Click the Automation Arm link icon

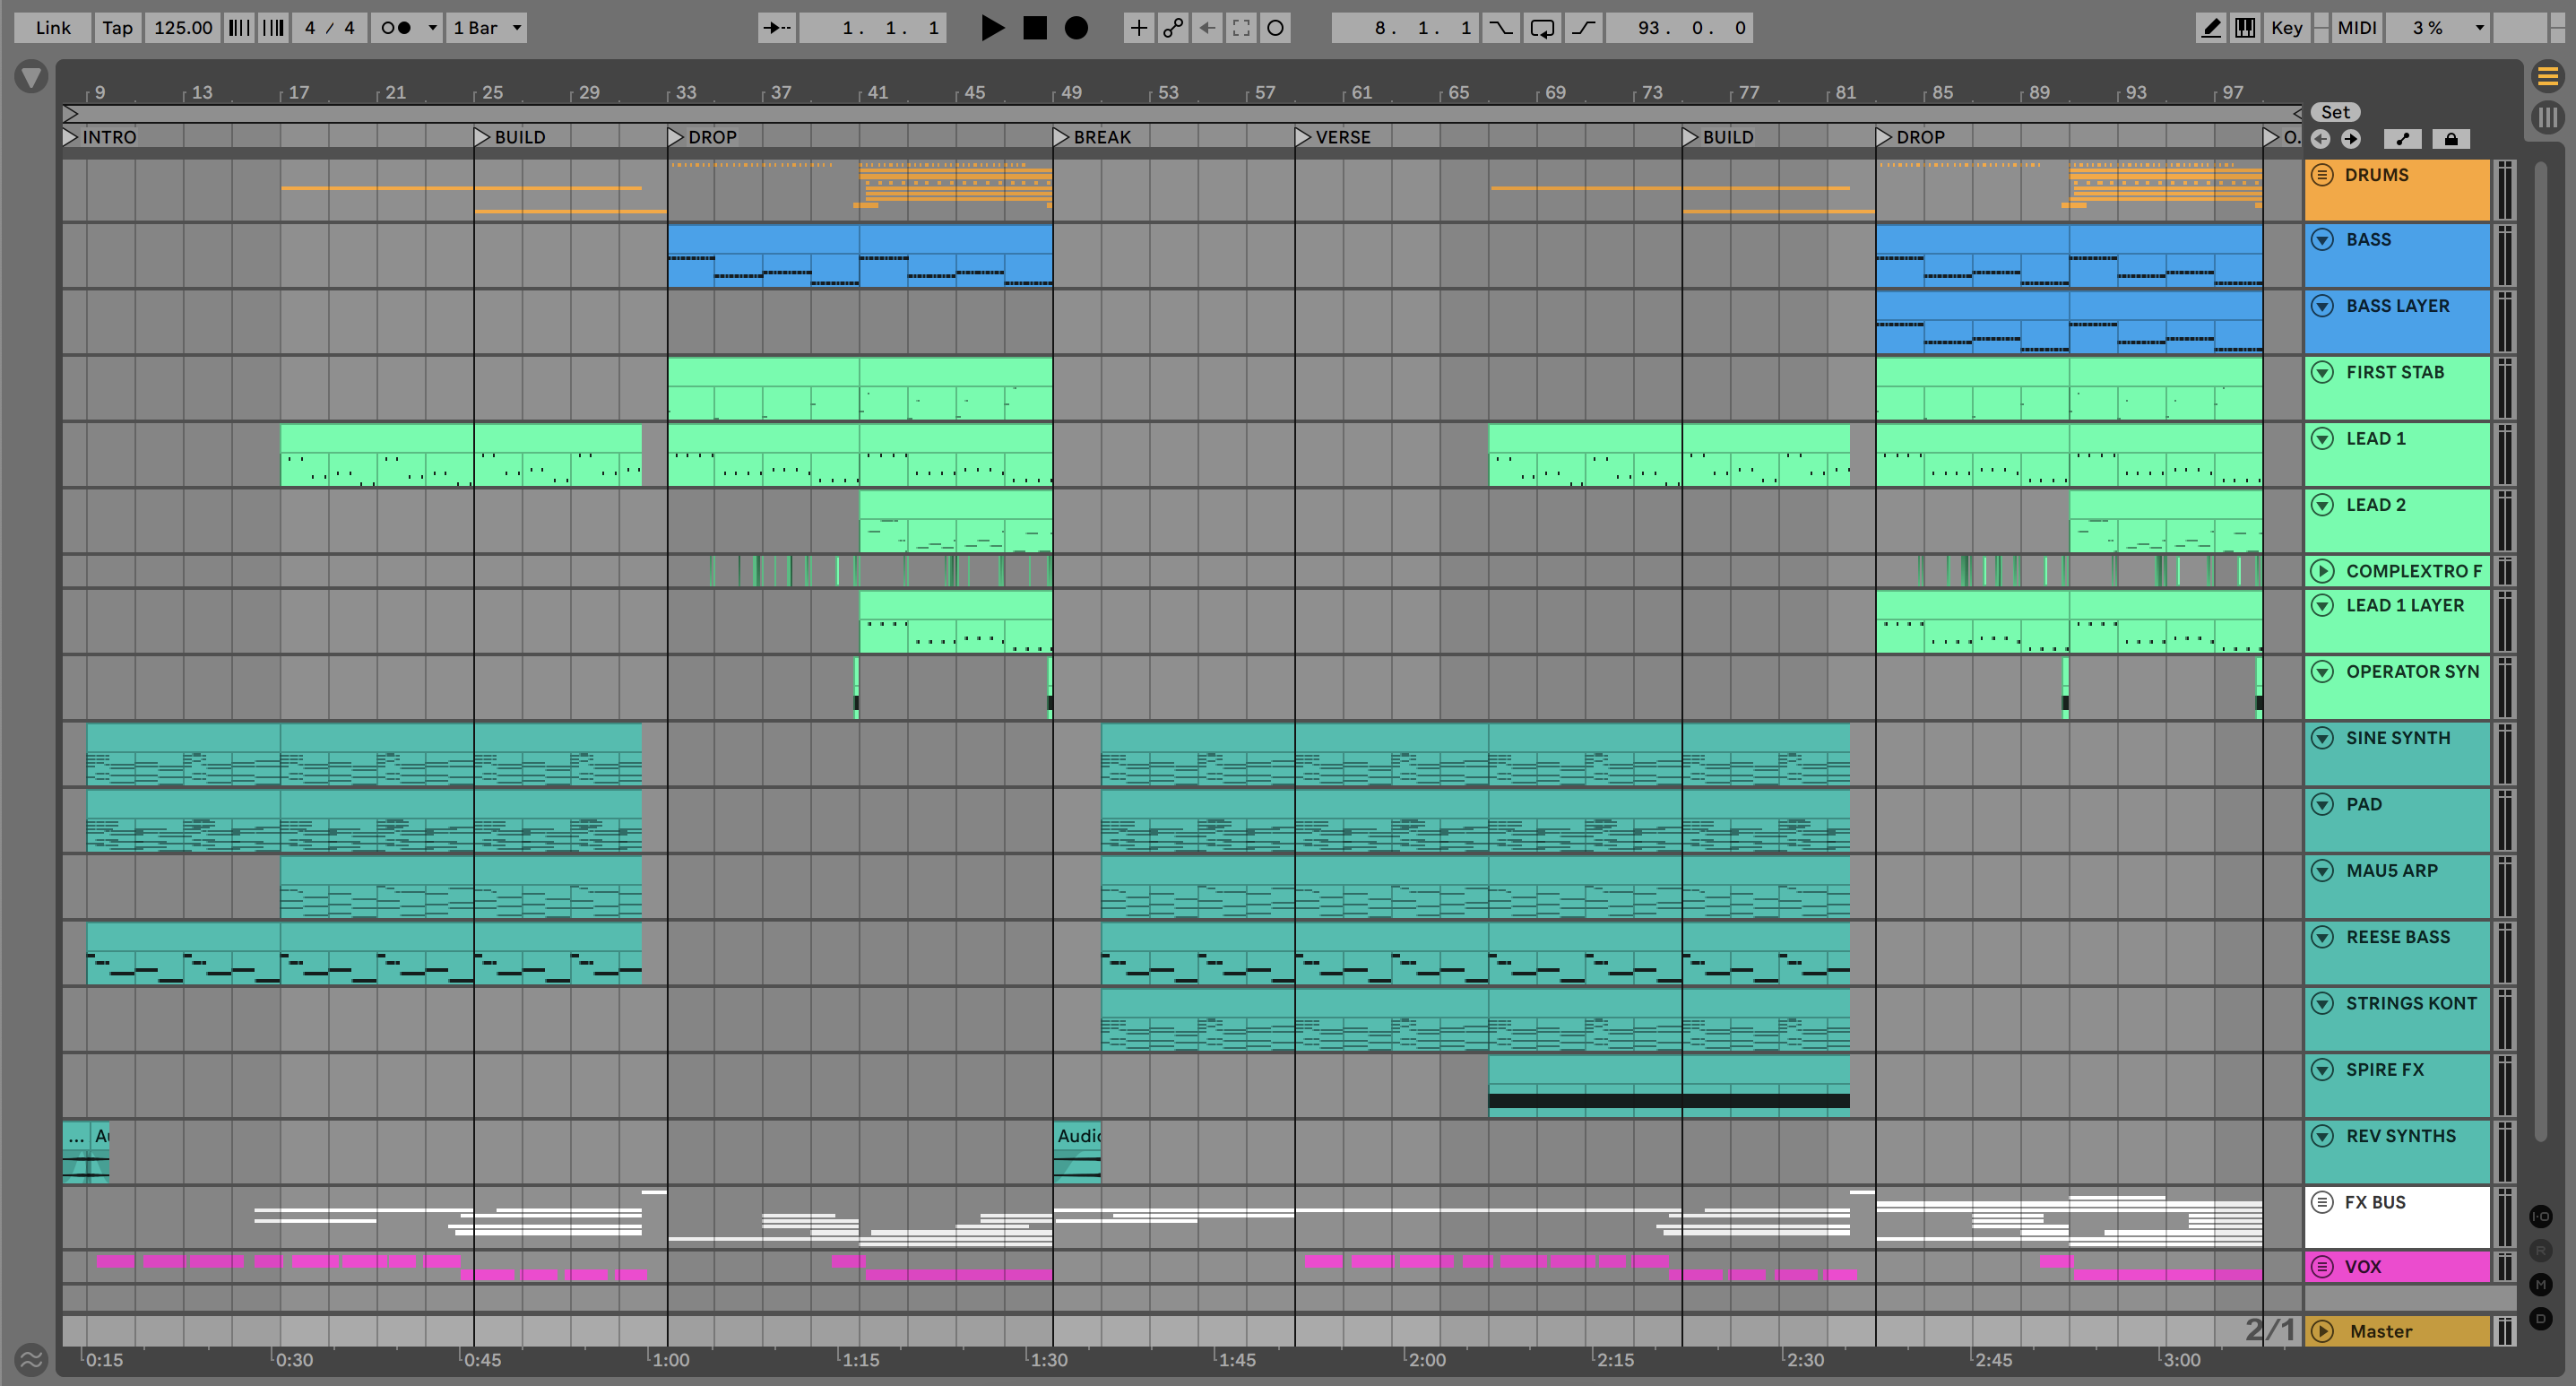tap(1173, 28)
